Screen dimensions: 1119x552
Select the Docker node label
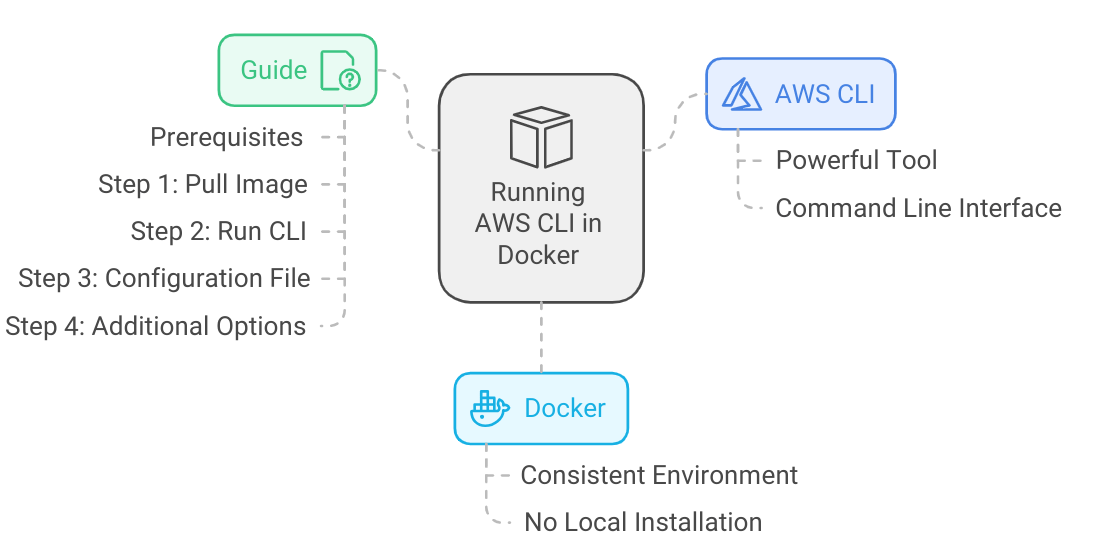pyautogui.click(x=564, y=408)
